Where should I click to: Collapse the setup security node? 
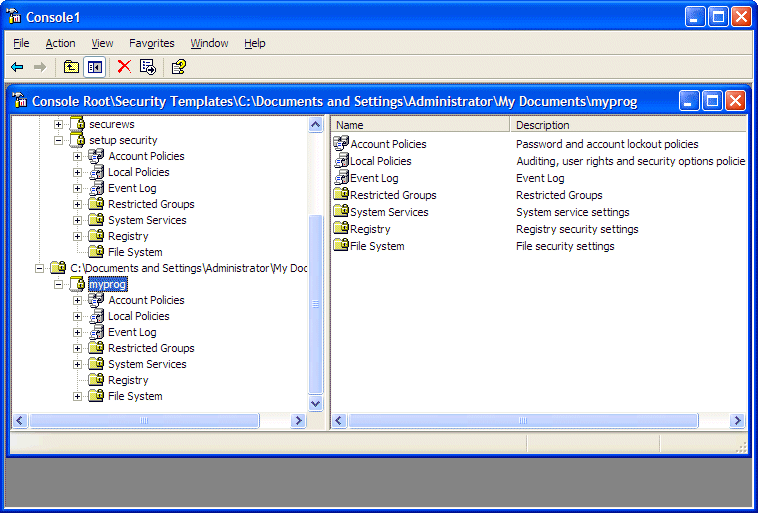(x=58, y=140)
